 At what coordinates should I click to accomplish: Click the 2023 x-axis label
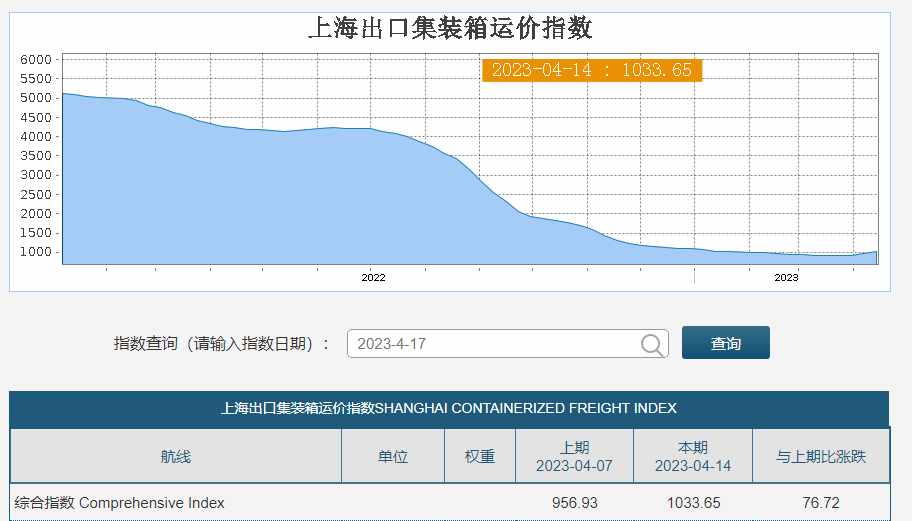[x=786, y=277]
